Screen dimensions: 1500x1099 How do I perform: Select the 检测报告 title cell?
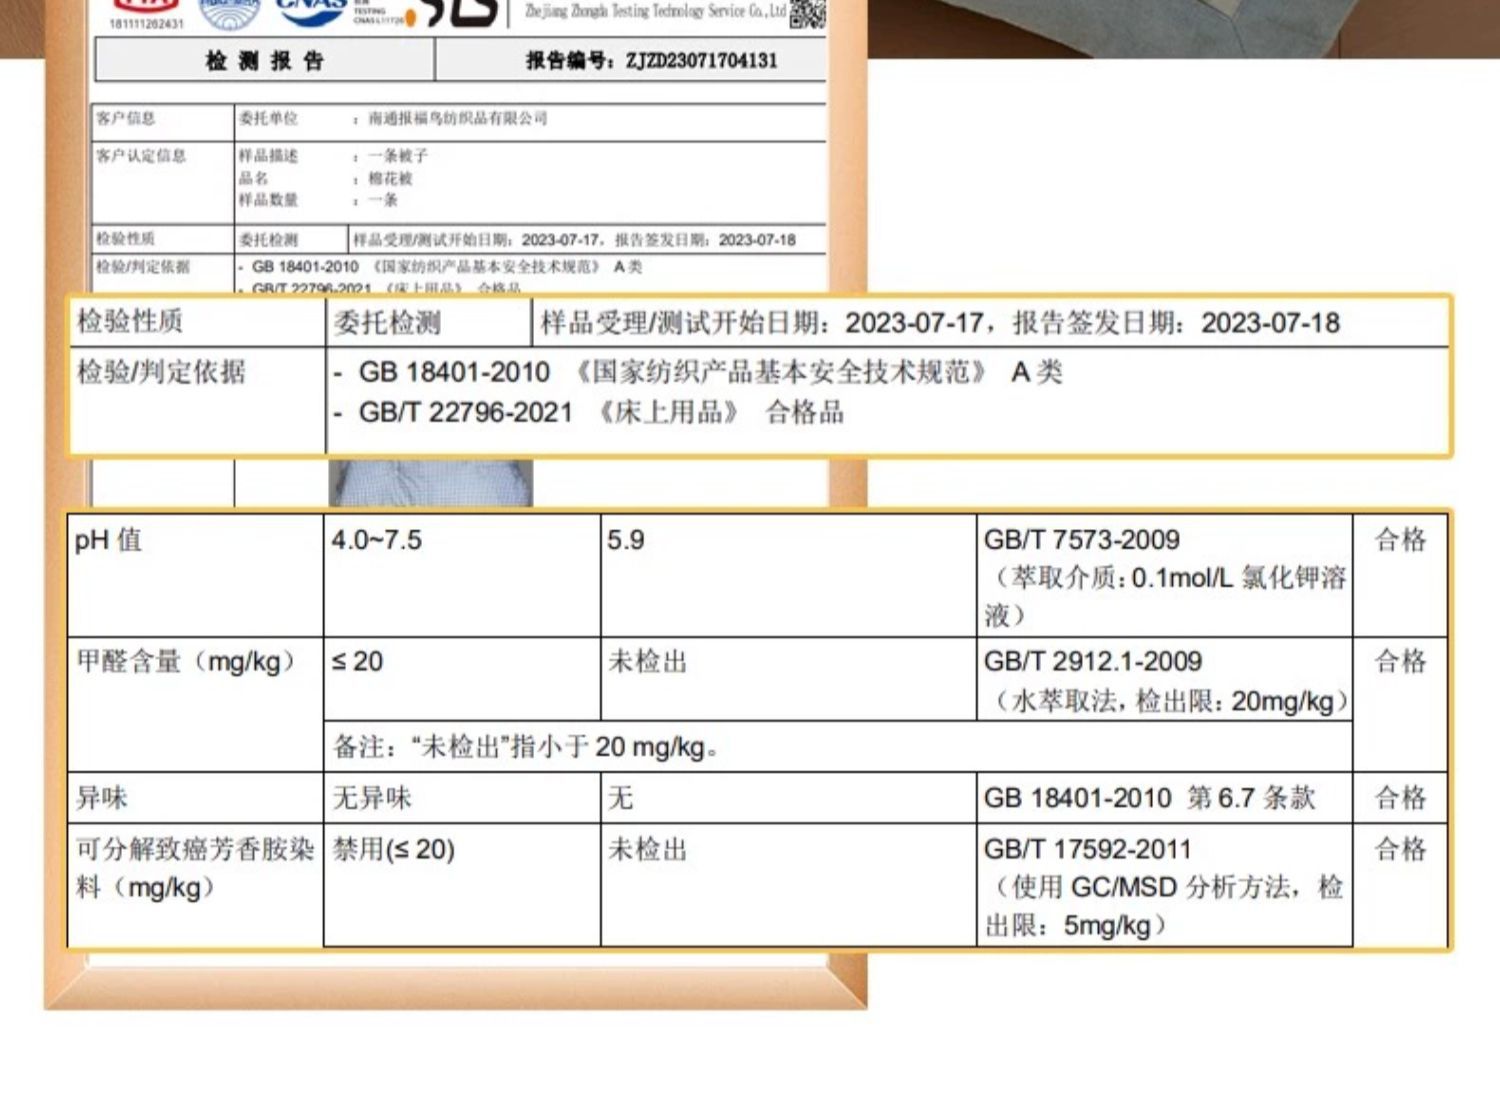pos(265,61)
